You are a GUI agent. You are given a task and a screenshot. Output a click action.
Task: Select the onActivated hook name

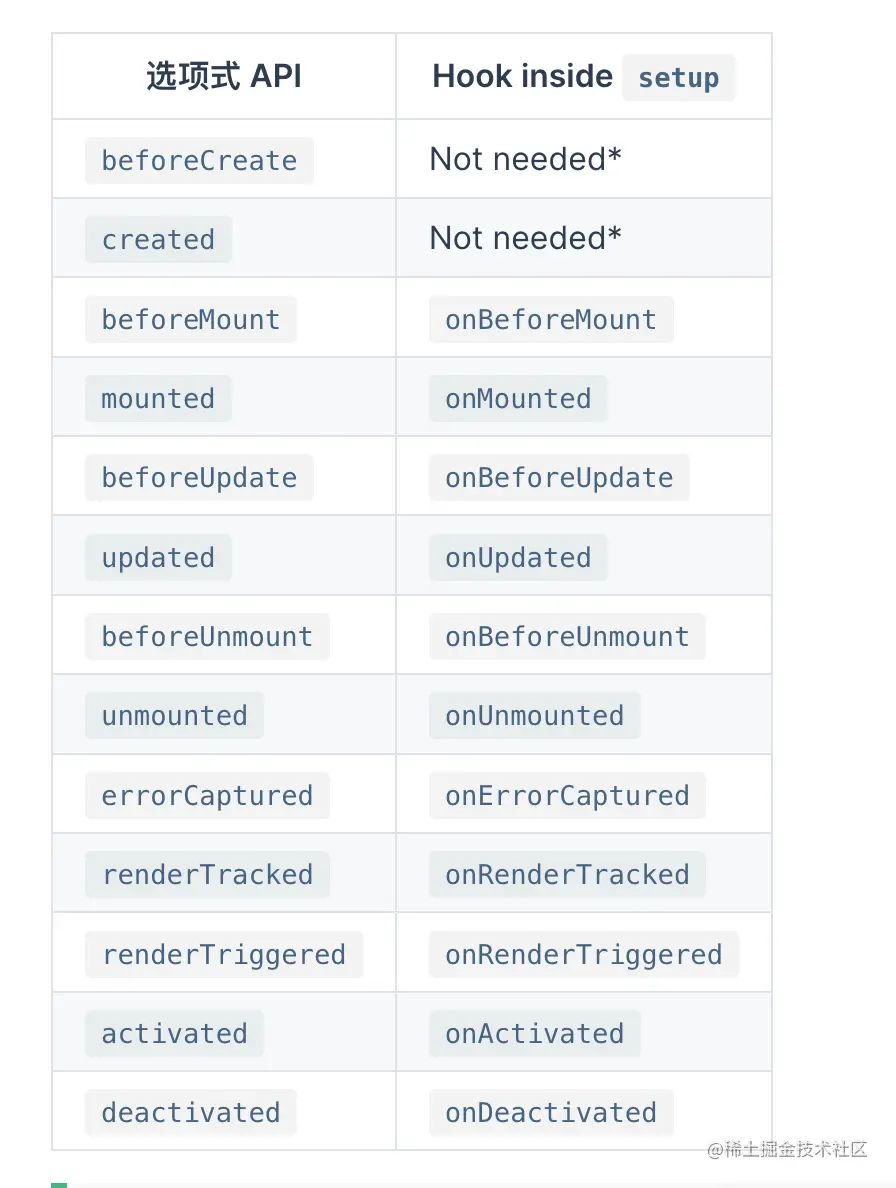pos(534,1034)
